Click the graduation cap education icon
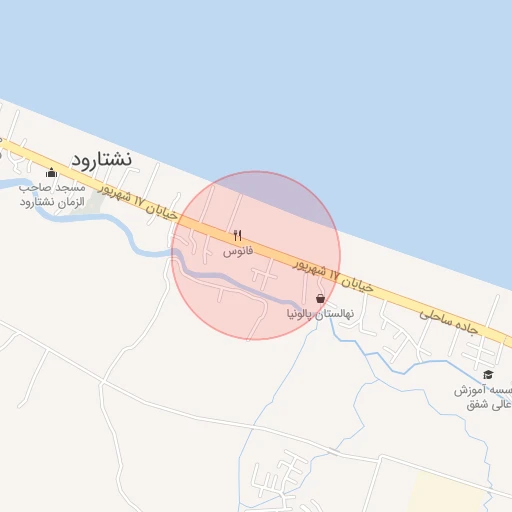Image resolution: width=512 pixels, height=512 pixels. coord(488,375)
